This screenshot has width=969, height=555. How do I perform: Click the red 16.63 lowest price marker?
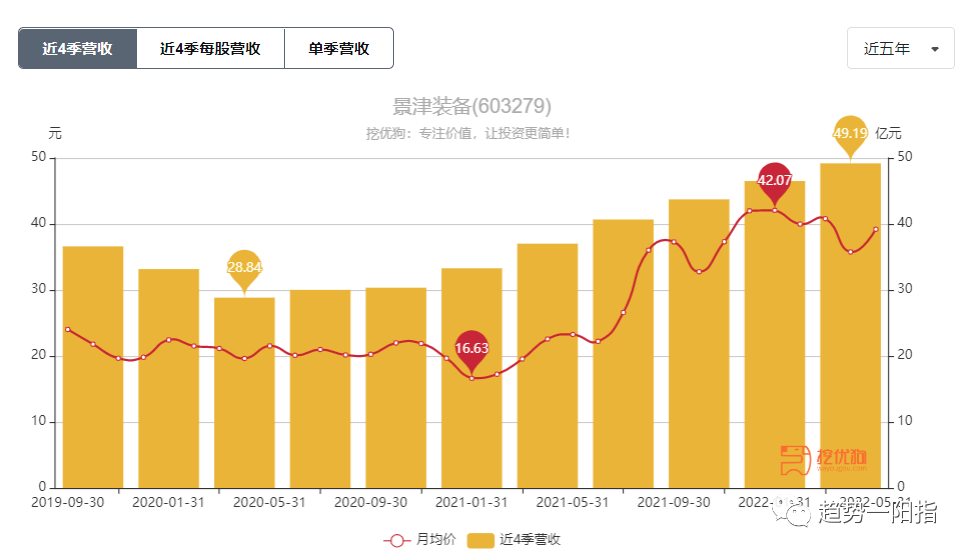(472, 350)
